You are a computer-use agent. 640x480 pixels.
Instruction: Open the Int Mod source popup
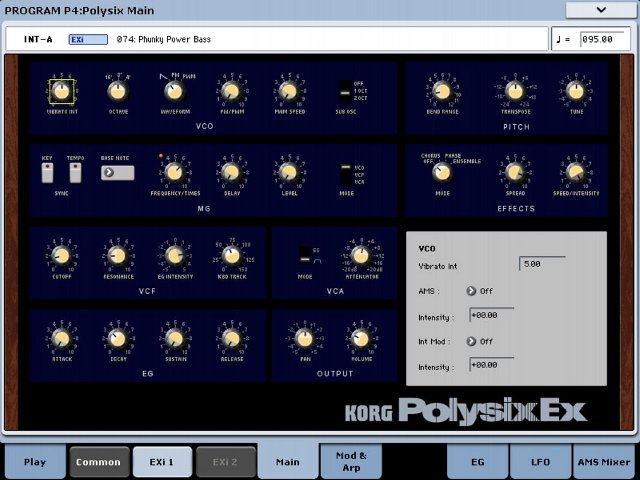(x=472, y=341)
